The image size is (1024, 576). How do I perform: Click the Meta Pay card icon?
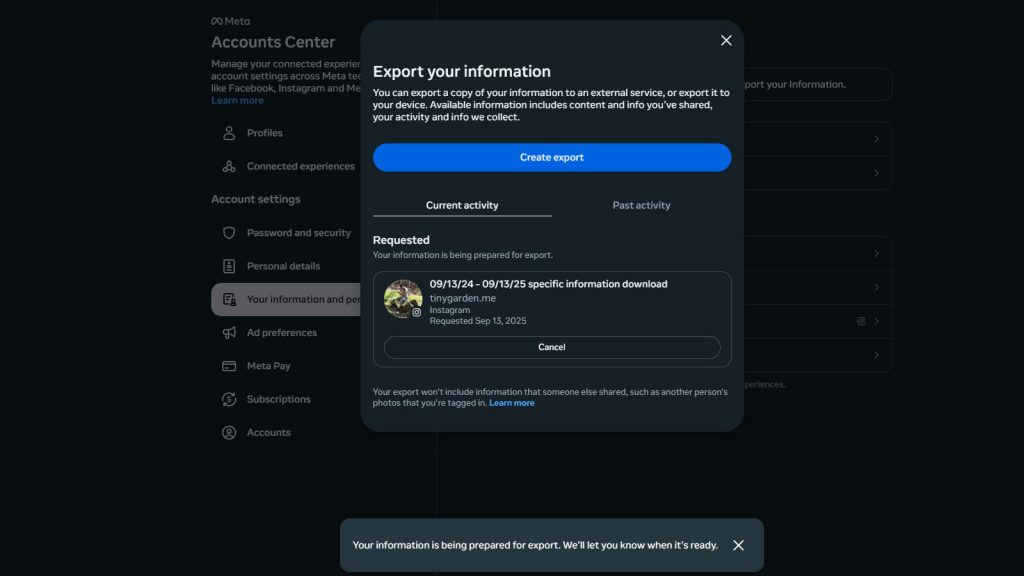click(229, 366)
